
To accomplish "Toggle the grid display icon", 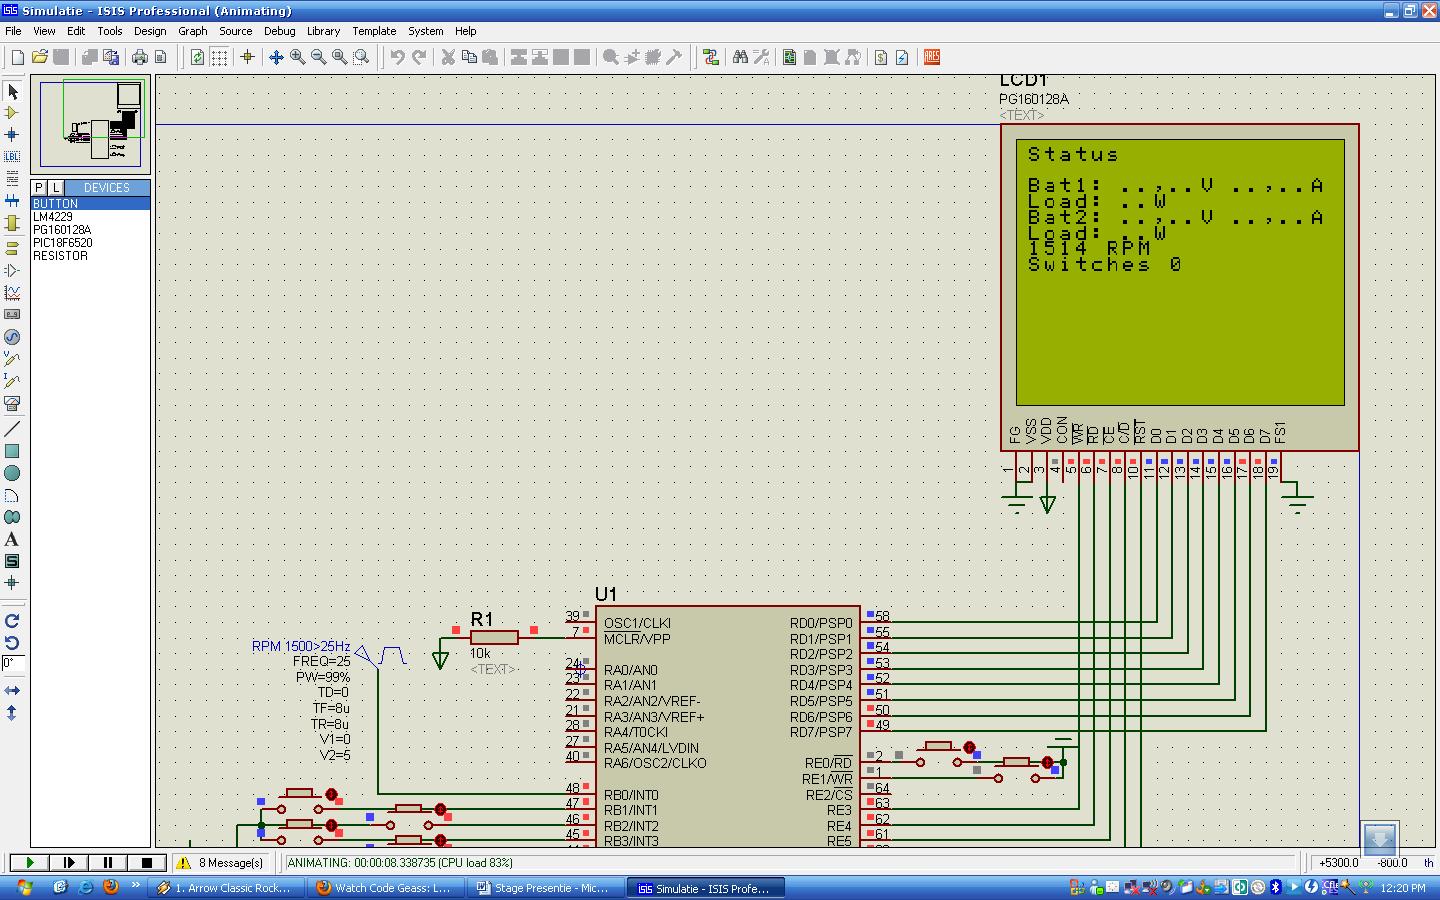I will (219, 57).
